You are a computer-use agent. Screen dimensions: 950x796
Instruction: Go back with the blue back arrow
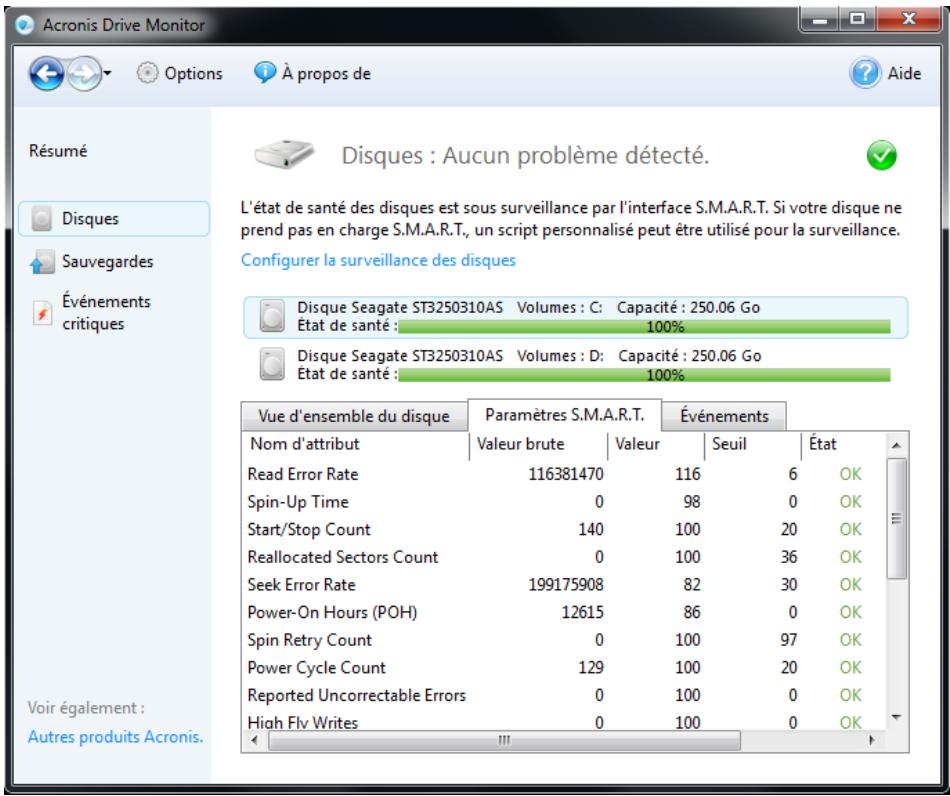tap(46, 73)
